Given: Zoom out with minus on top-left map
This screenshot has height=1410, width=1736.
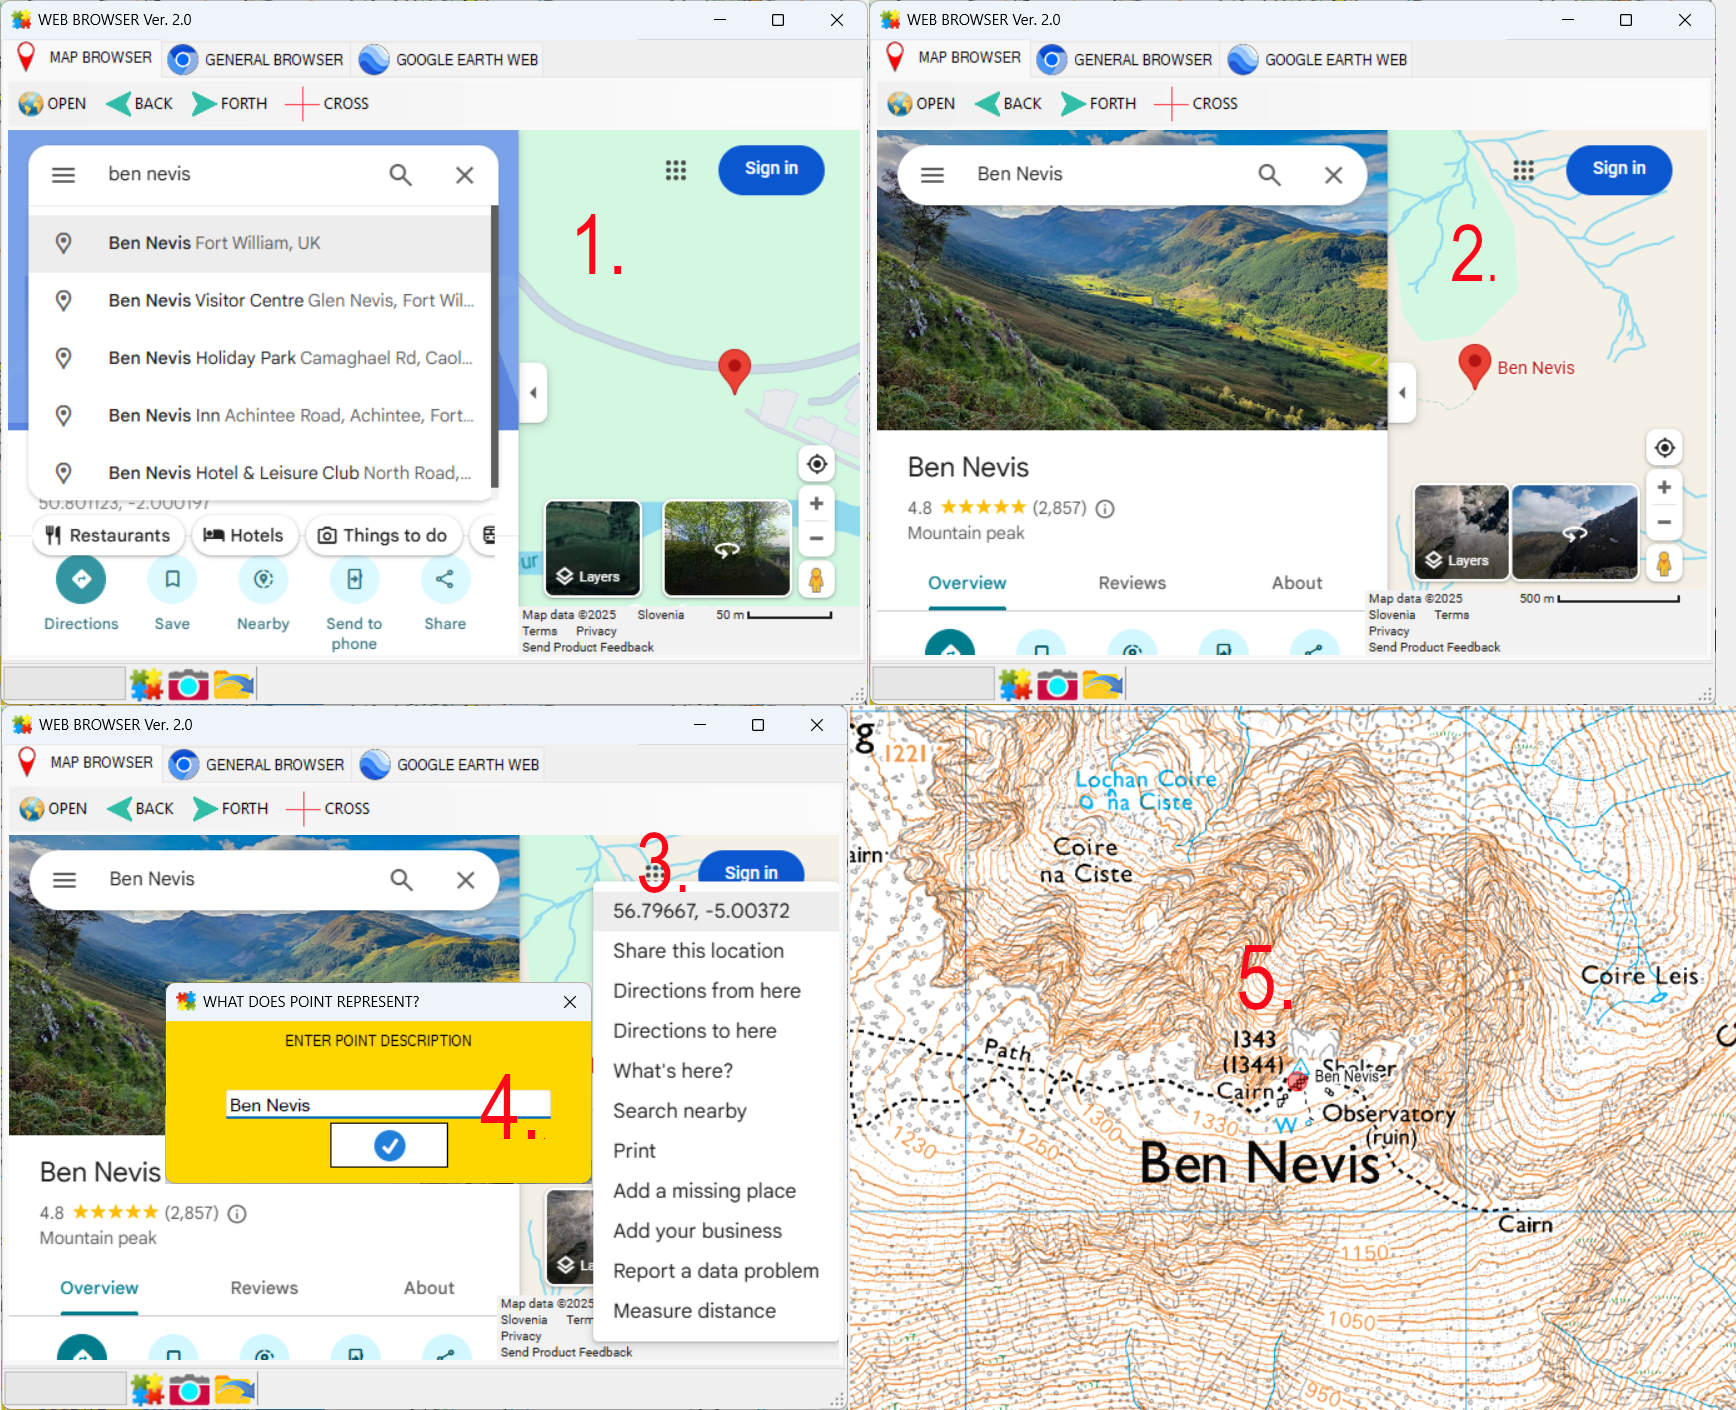Looking at the screenshot, I should [x=817, y=538].
